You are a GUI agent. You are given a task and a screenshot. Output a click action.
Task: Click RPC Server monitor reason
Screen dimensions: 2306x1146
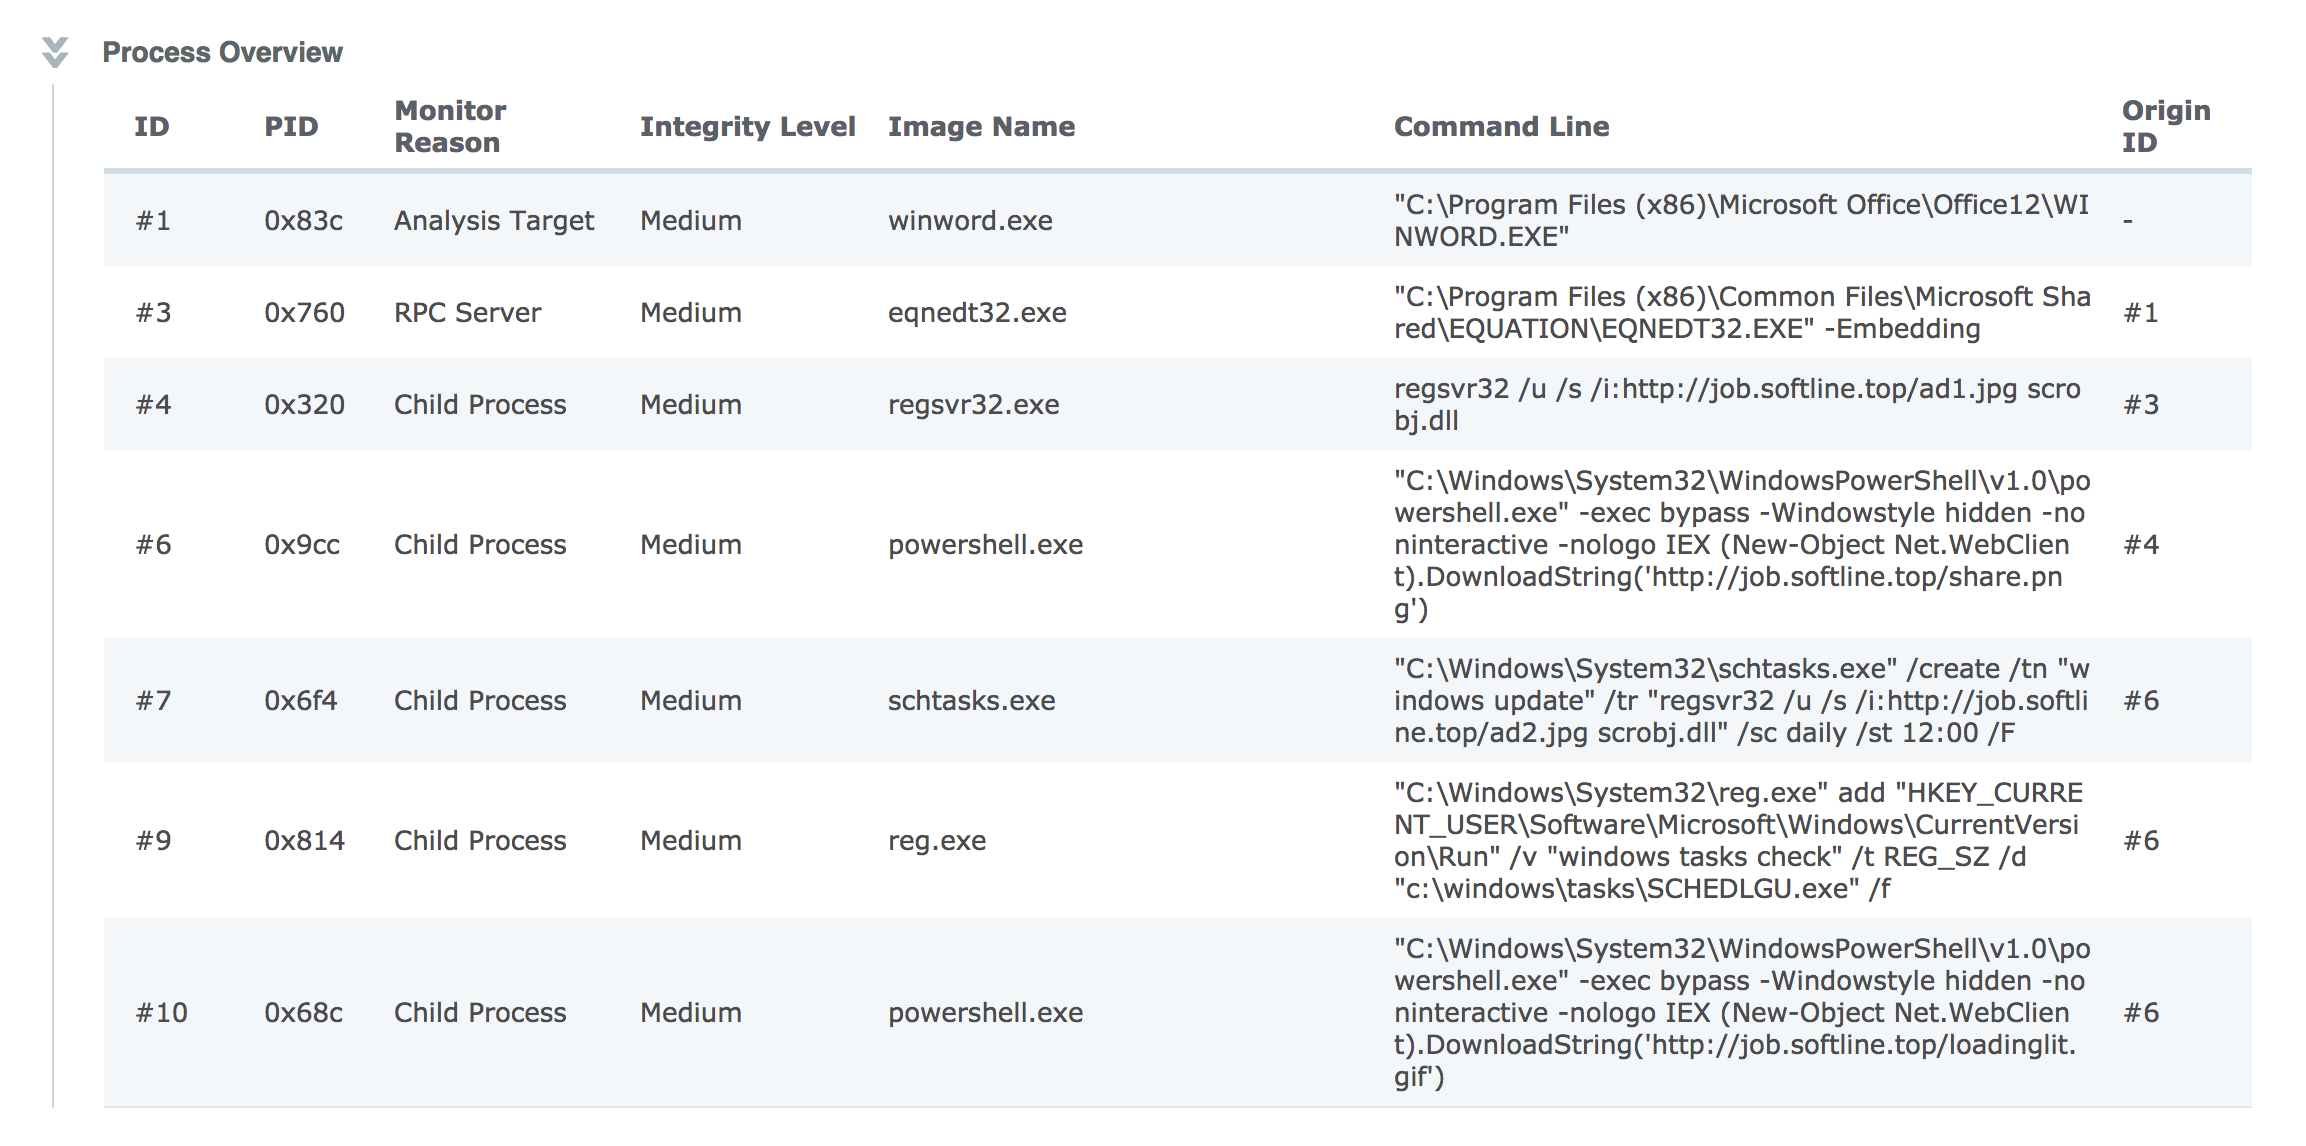click(x=467, y=312)
